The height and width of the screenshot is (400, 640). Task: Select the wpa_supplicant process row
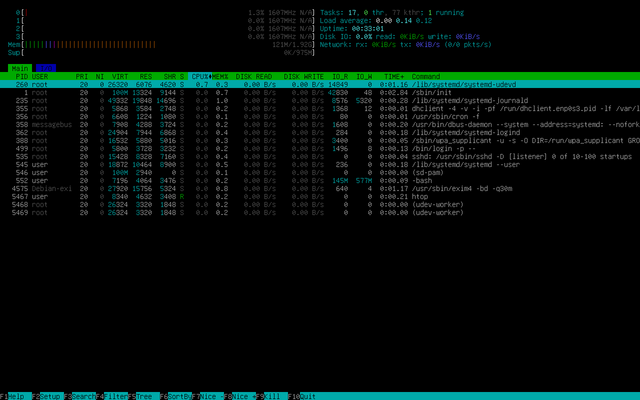(320, 140)
